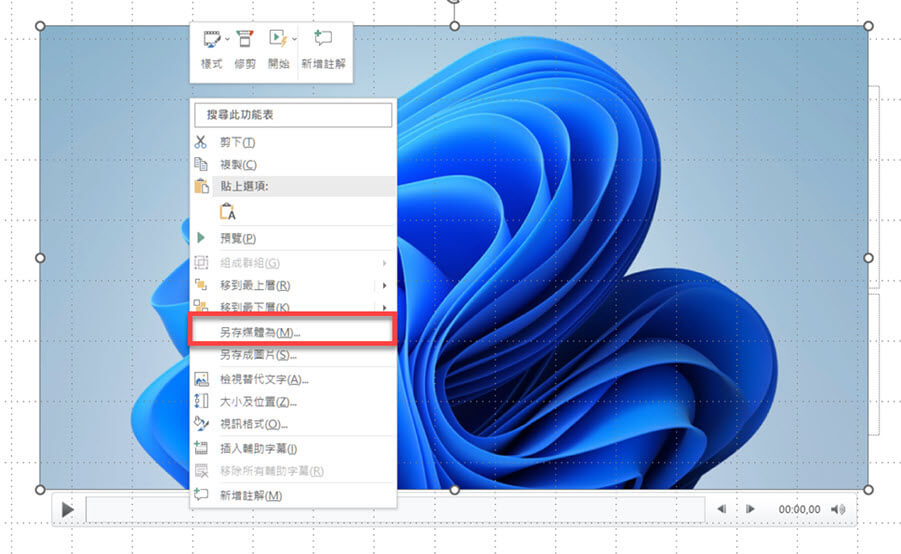Select the keep-text-only paste option icon
Screen dimensions: 901x554
pyautogui.click(x=228, y=211)
